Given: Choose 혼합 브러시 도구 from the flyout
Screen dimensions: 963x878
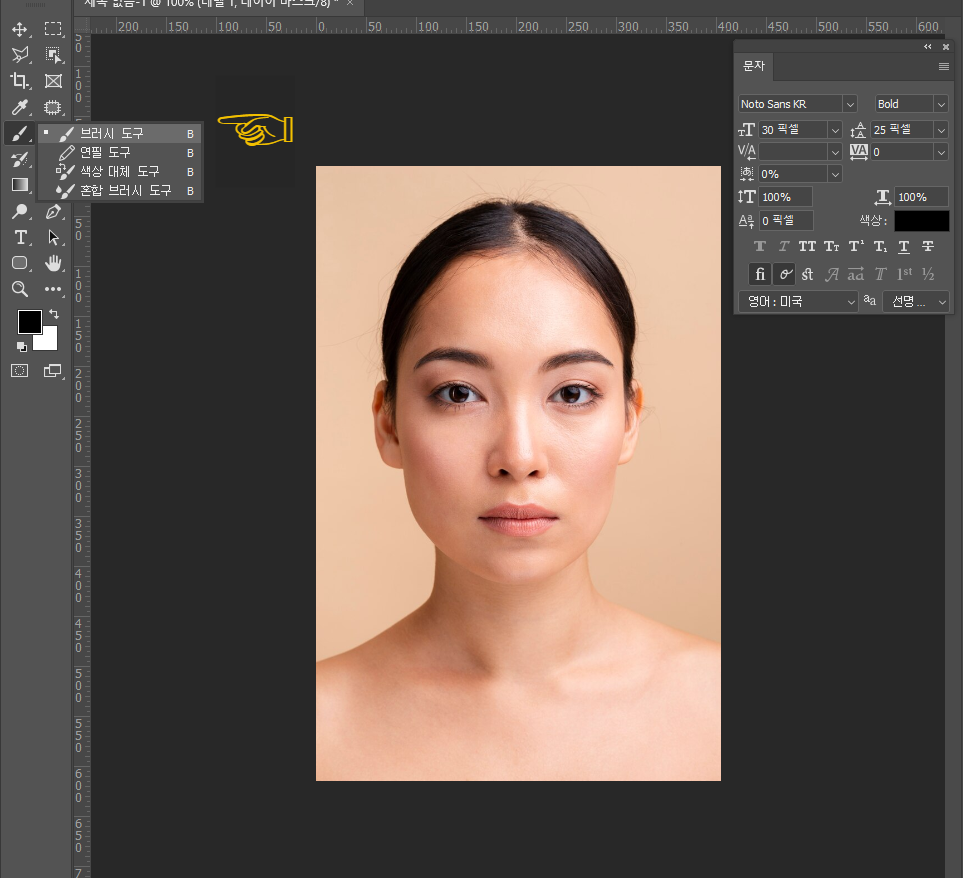Looking at the screenshot, I should 120,190.
